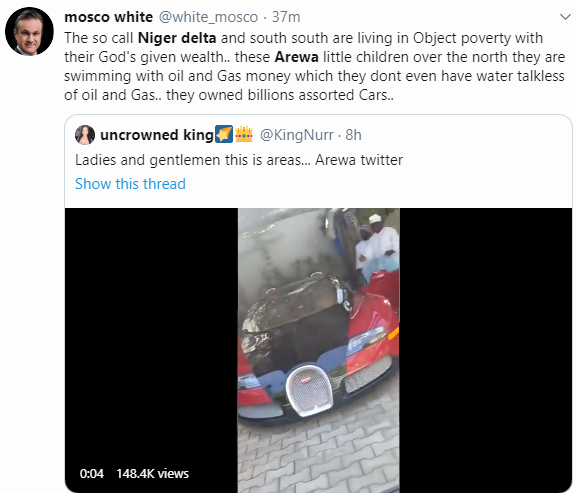Viewport: 576px width, 493px height.
Task: Open the @white_mosco handle
Action: pos(208,17)
